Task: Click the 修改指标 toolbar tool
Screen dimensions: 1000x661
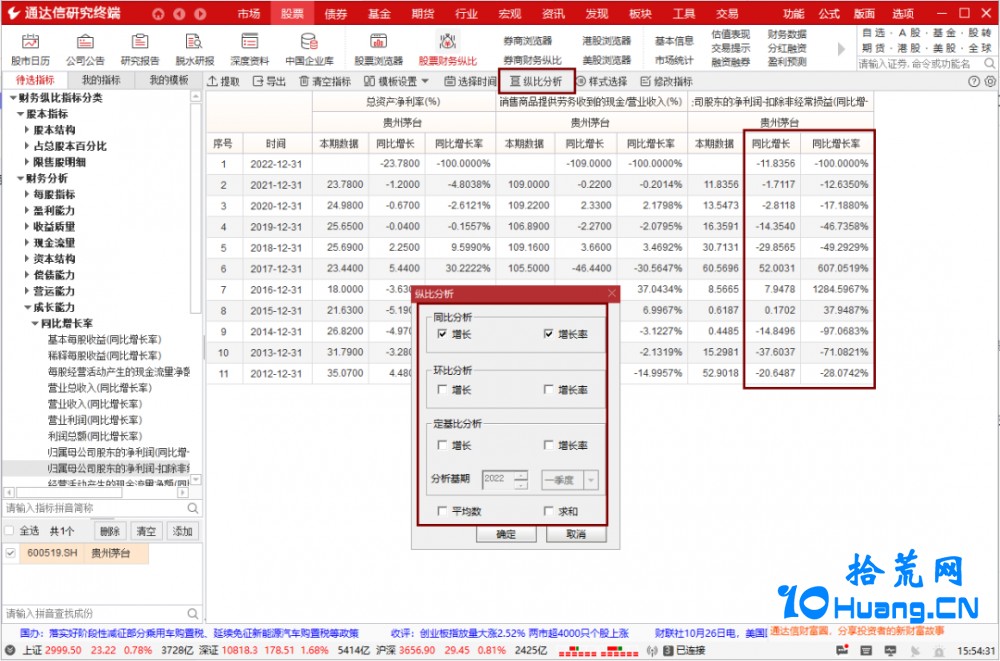Action: coord(666,81)
